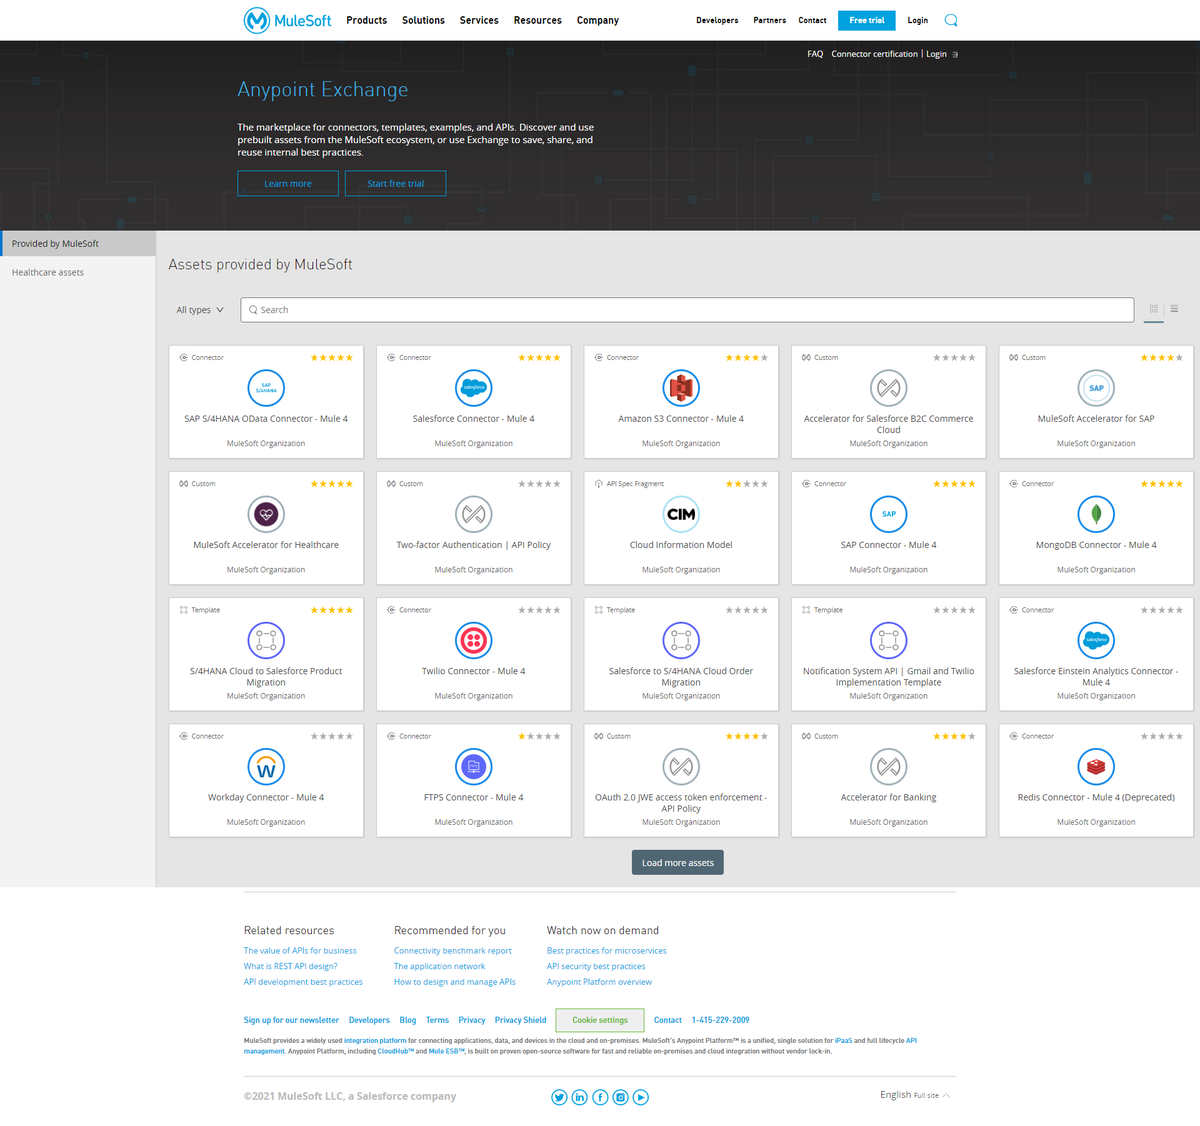Click MuleSoft Accelerator for SAP icon

tap(1096, 388)
